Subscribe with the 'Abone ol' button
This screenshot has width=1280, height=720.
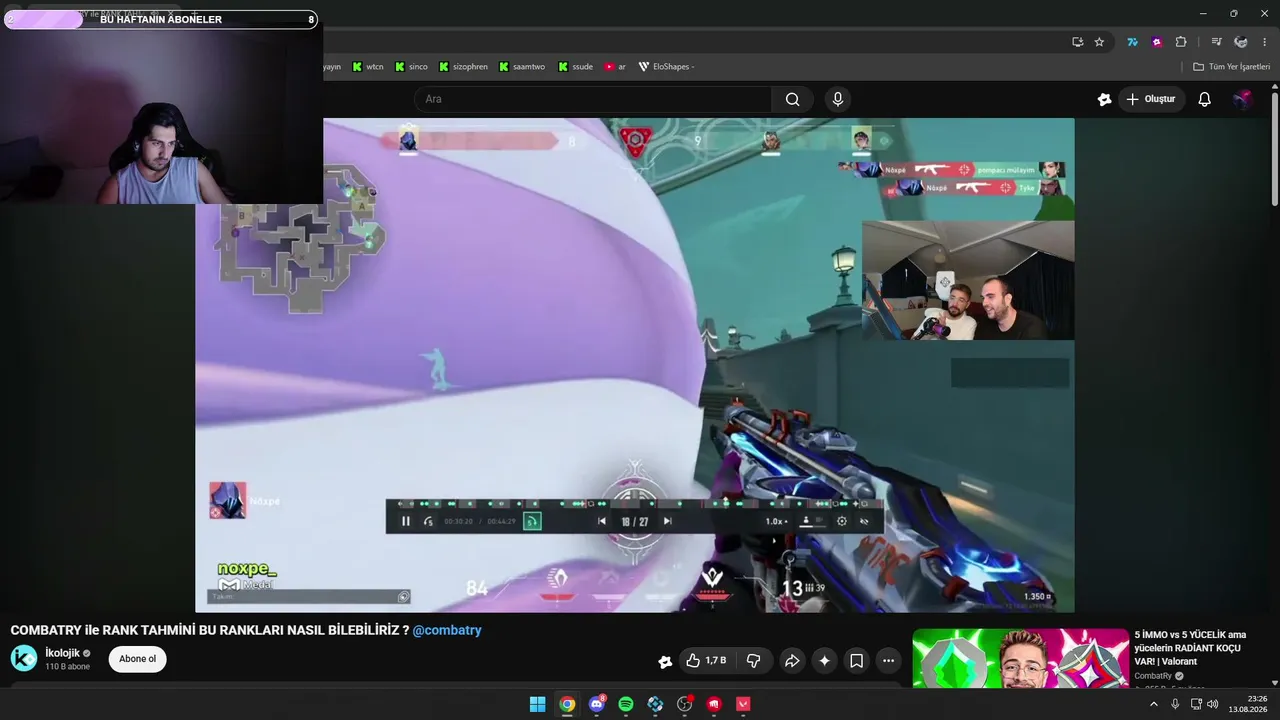[138, 659]
